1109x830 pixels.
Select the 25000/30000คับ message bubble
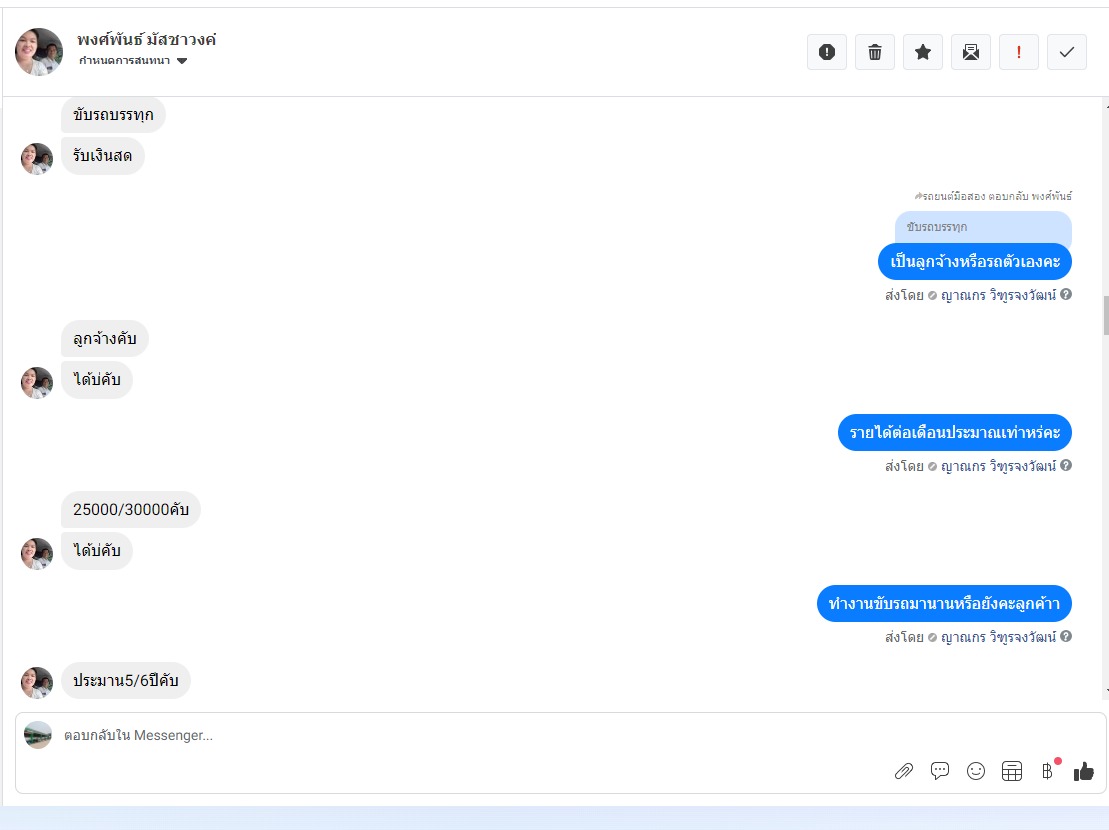click(x=131, y=509)
